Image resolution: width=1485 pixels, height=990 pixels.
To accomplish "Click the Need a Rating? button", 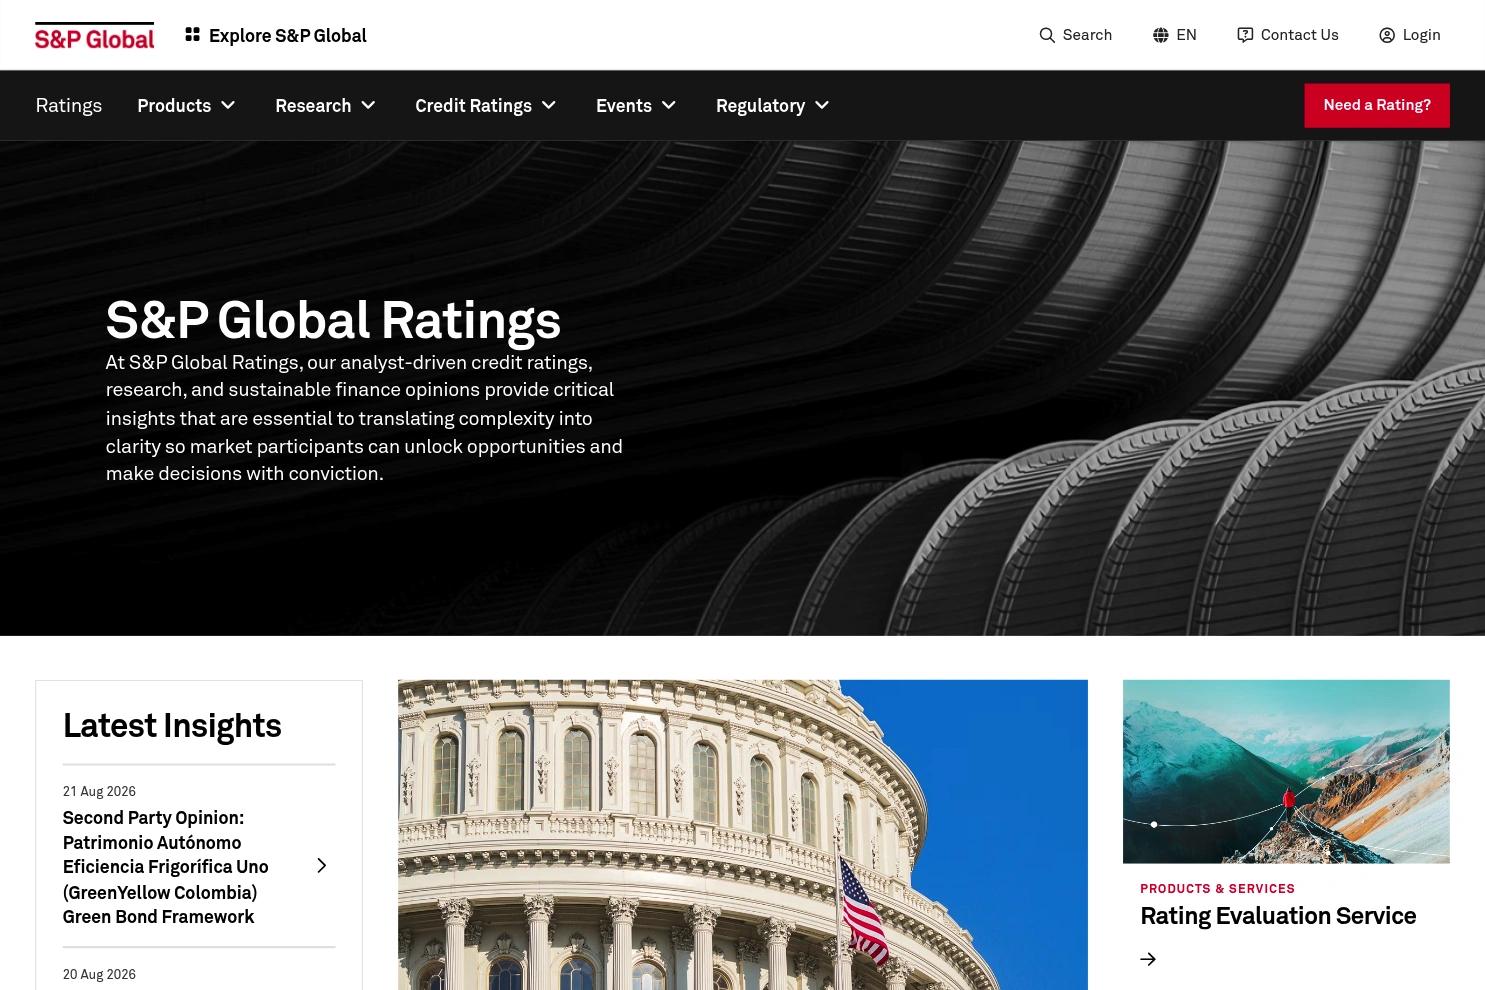I will (1377, 105).
